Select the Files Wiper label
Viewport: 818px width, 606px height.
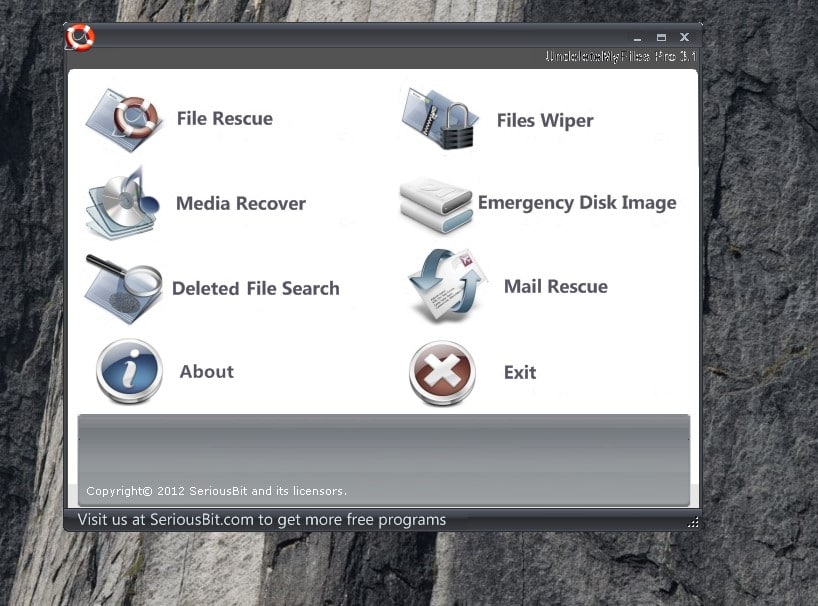pyautogui.click(x=545, y=121)
